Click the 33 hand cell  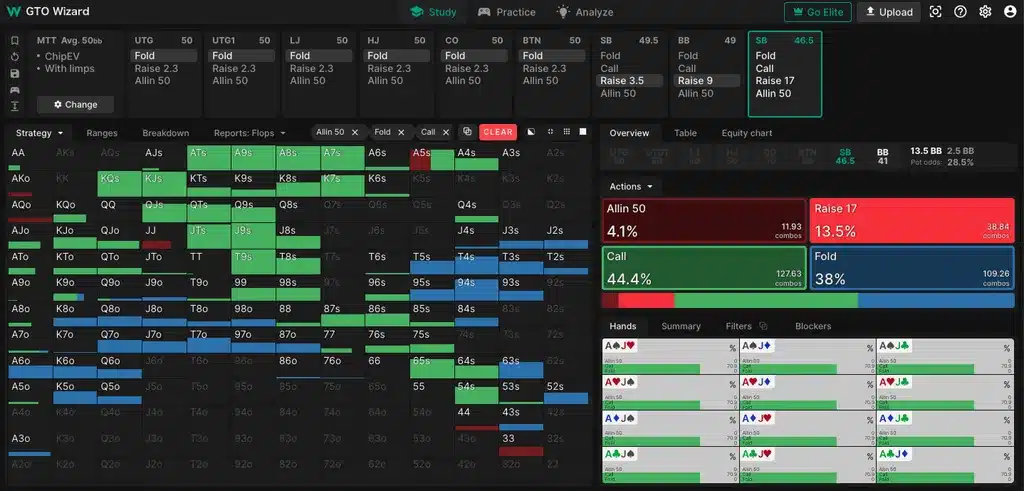(x=520, y=444)
